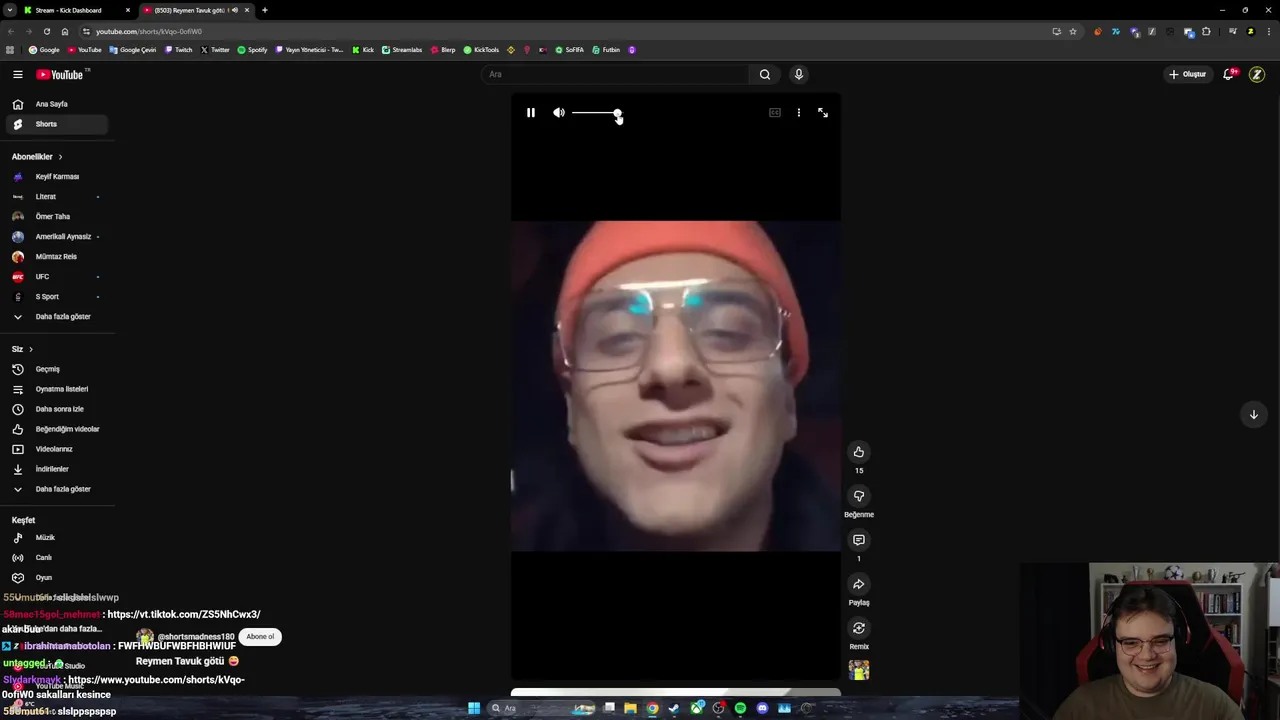The height and width of the screenshot is (720, 1280).
Task: Click the Oluştur create button
Action: 1188,74
